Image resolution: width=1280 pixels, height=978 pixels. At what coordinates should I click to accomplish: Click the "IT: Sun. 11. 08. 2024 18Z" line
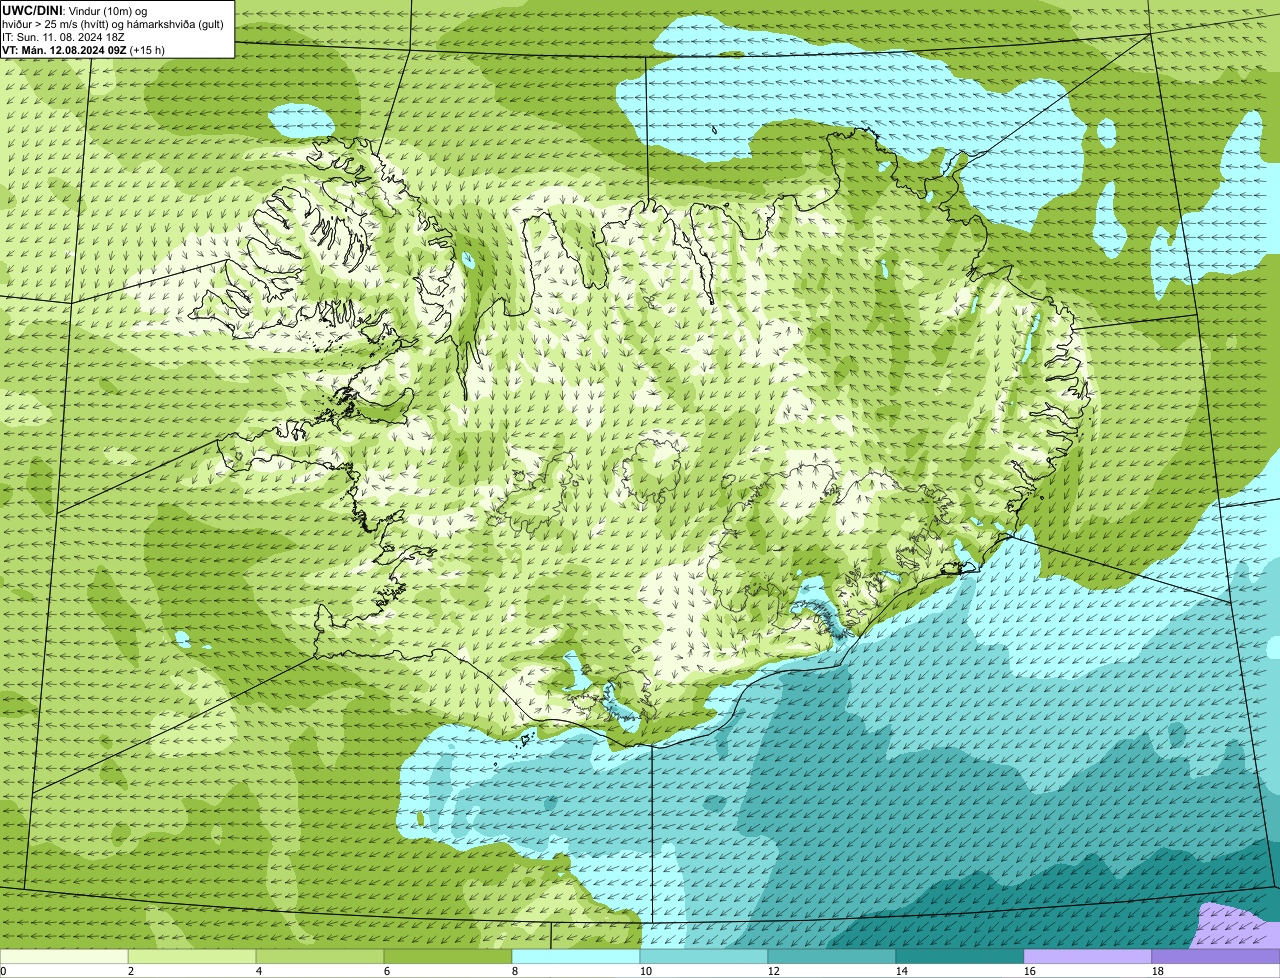[x=63, y=36]
